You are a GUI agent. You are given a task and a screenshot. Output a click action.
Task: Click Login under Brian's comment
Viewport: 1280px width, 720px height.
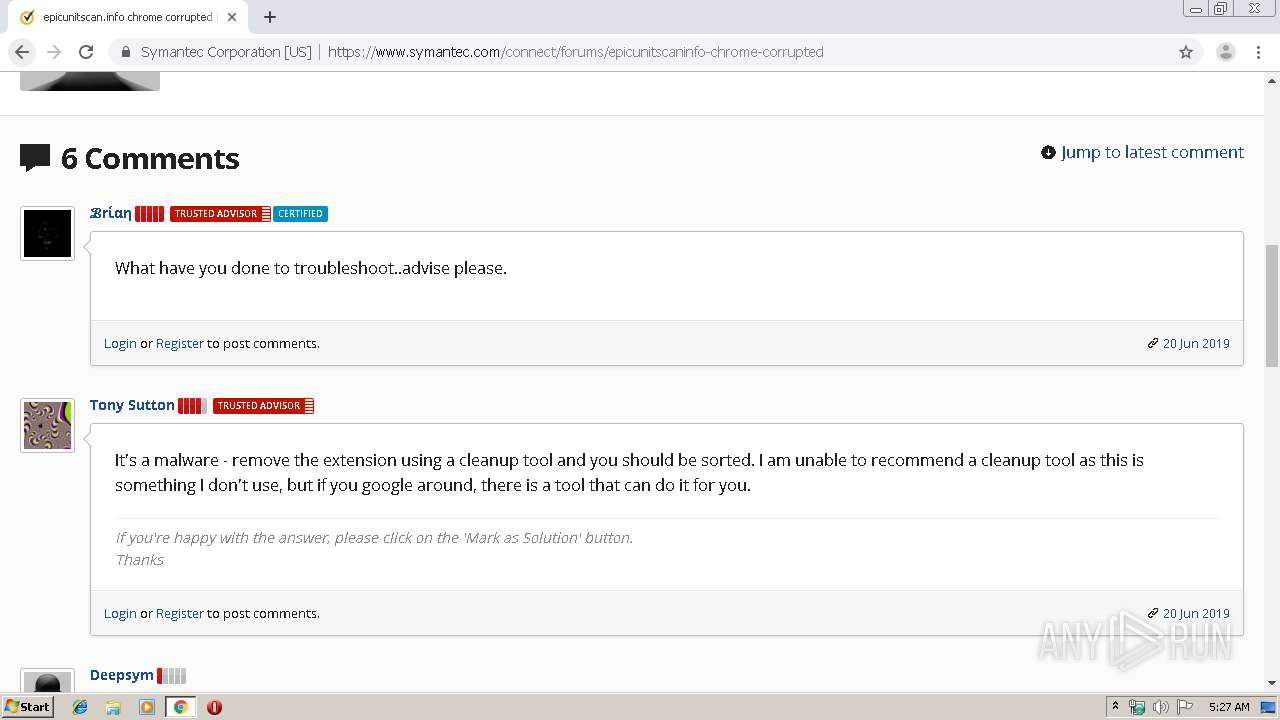tap(120, 343)
